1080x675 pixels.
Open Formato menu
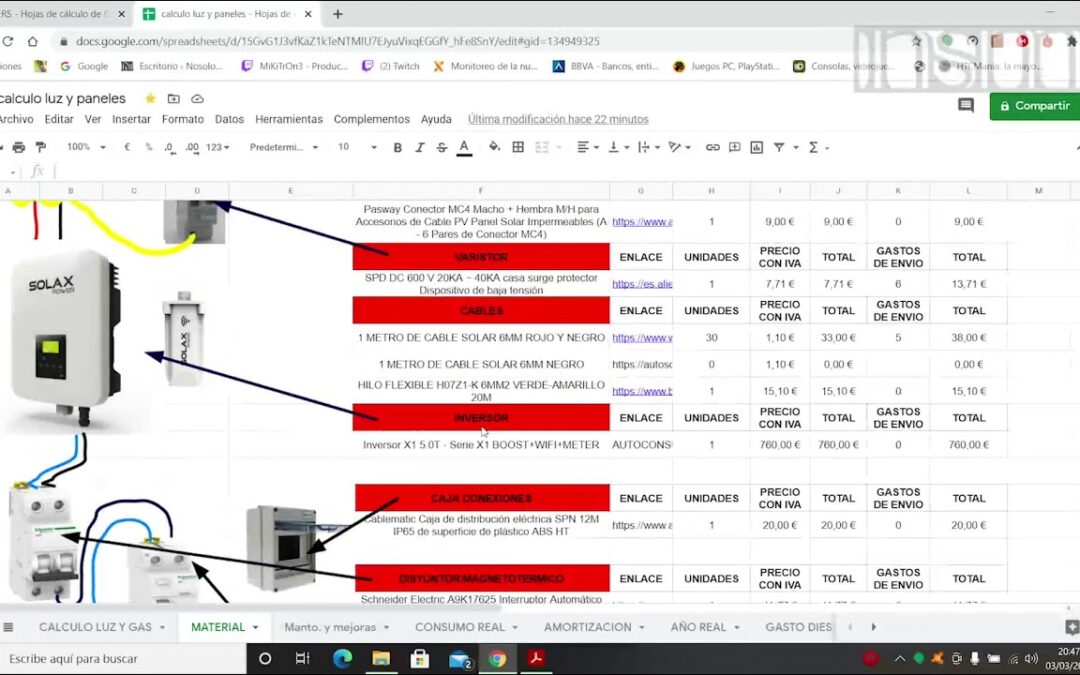[183, 119]
